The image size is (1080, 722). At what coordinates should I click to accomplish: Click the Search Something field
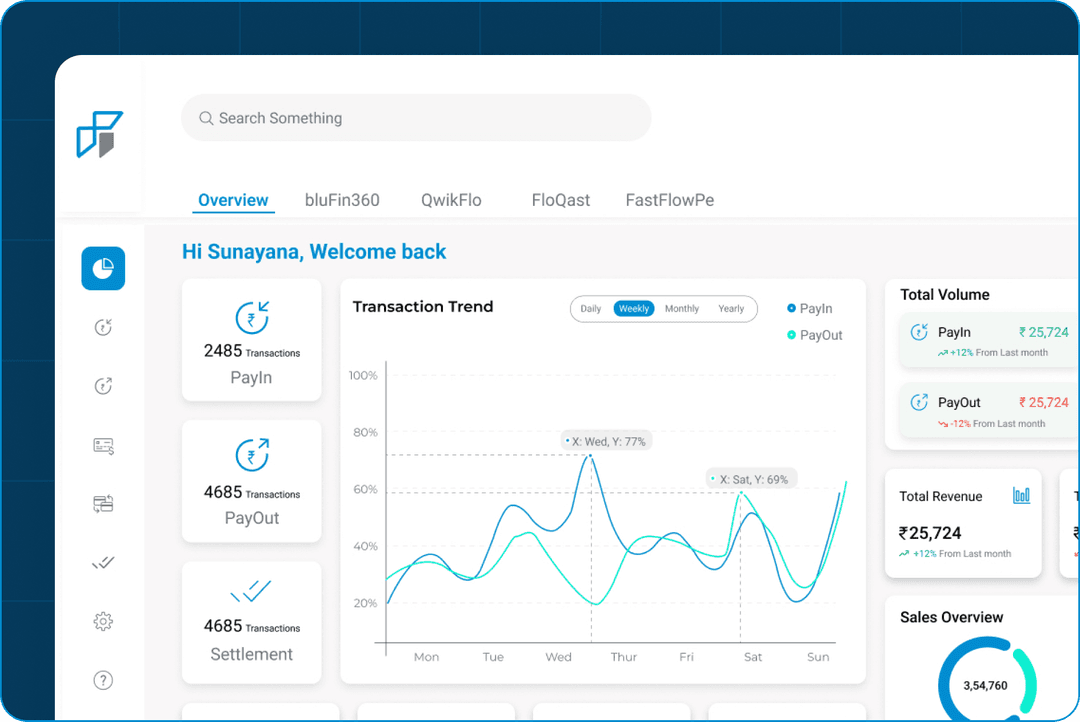[x=416, y=118]
